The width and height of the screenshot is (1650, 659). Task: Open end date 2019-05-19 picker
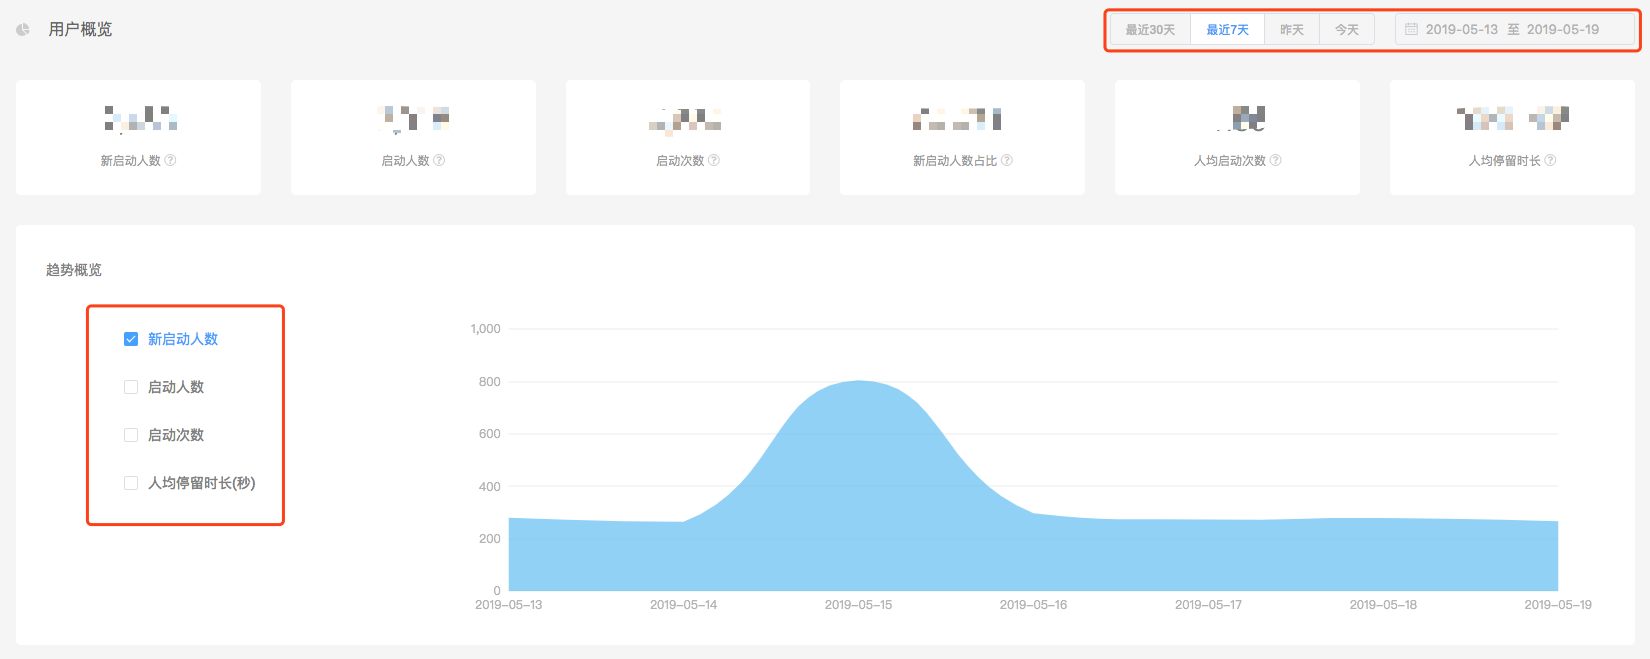[1562, 29]
